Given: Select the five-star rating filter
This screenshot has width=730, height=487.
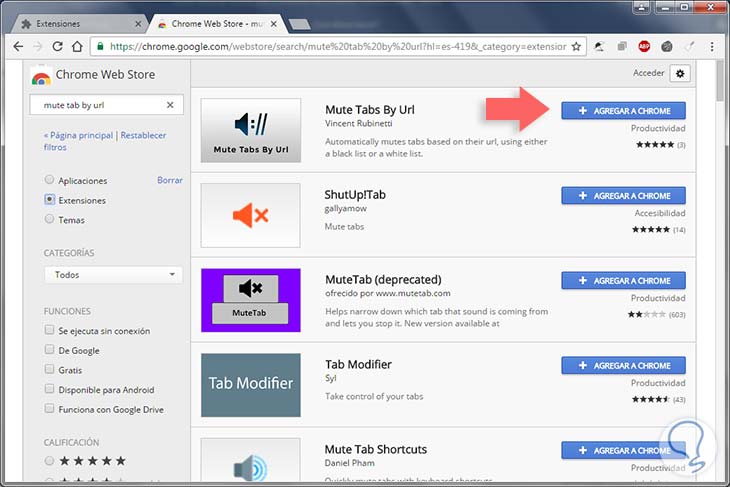Looking at the screenshot, I should coord(49,461).
